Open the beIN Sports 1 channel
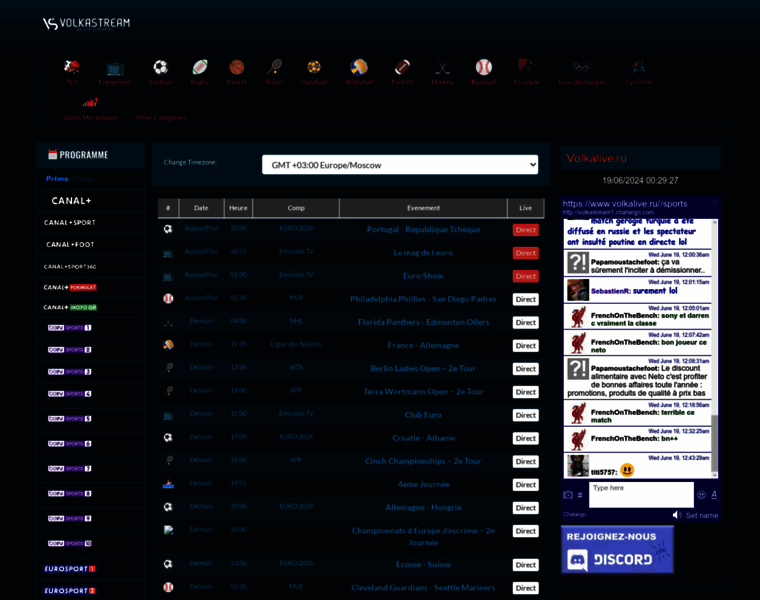Image resolution: width=760 pixels, height=600 pixels. (x=69, y=328)
